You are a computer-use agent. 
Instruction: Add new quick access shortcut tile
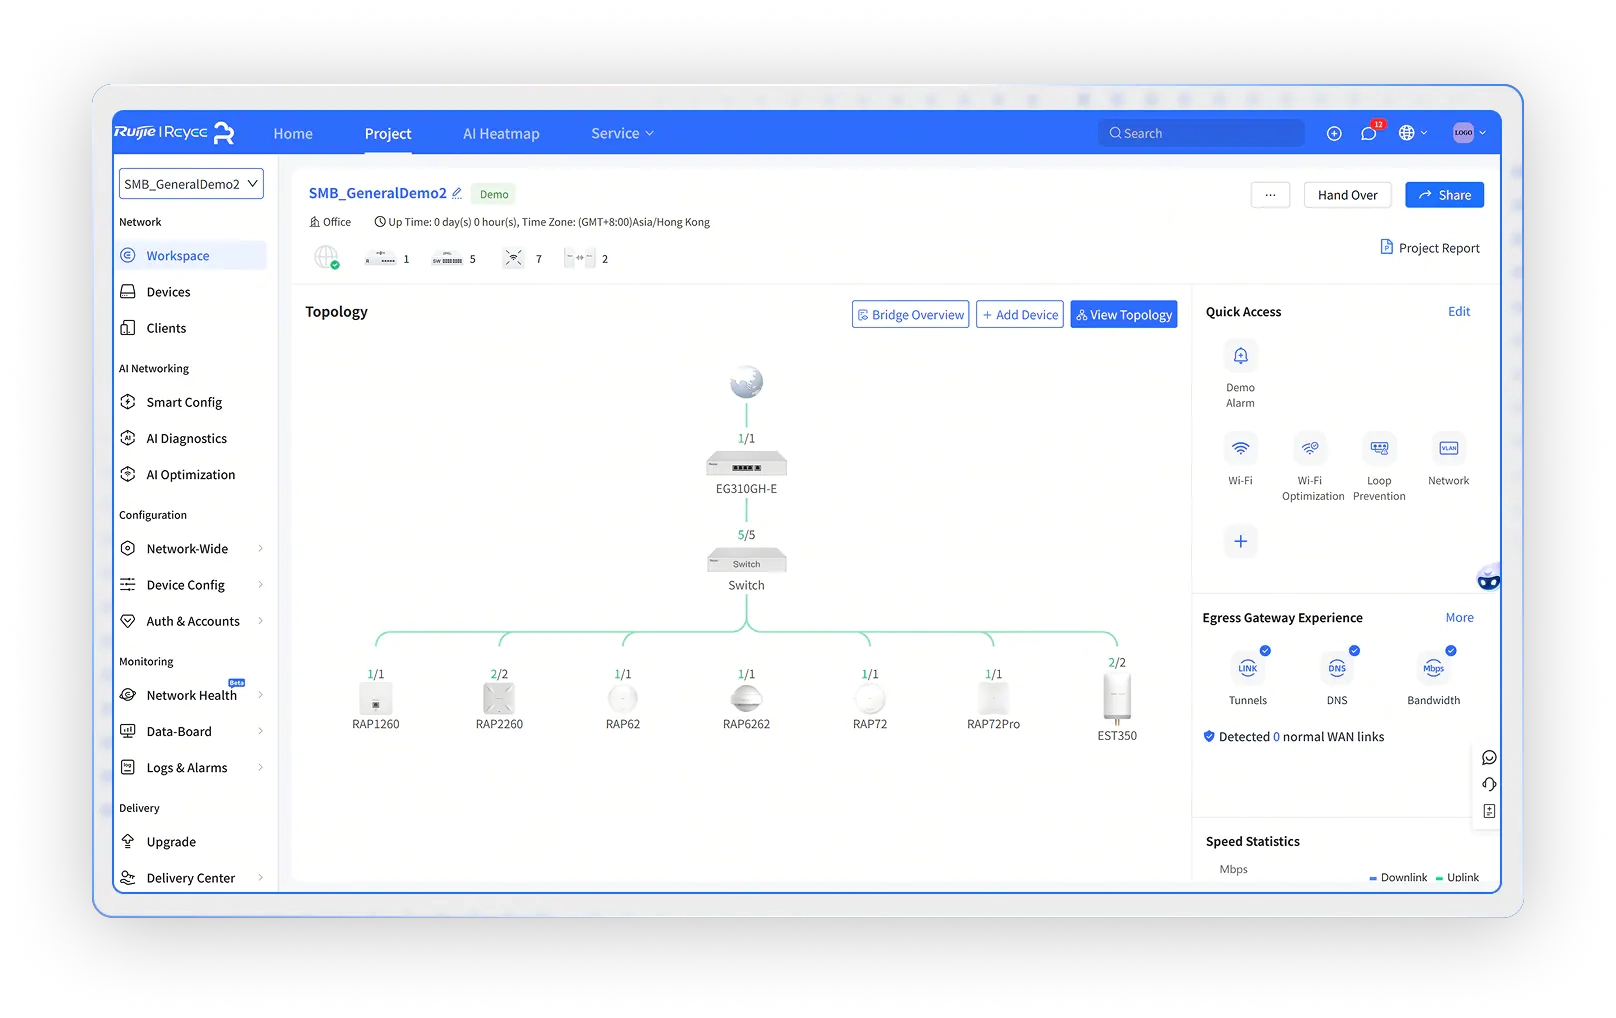pos(1240,541)
